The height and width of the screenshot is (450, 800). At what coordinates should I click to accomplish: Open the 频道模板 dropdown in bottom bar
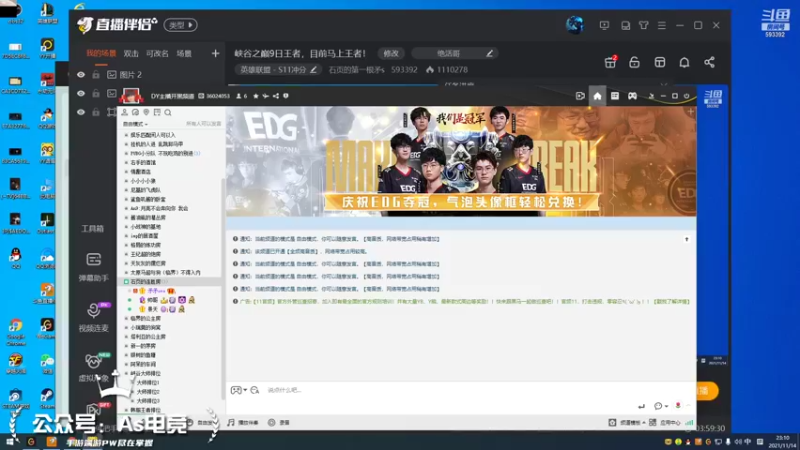tap(627, 422)
